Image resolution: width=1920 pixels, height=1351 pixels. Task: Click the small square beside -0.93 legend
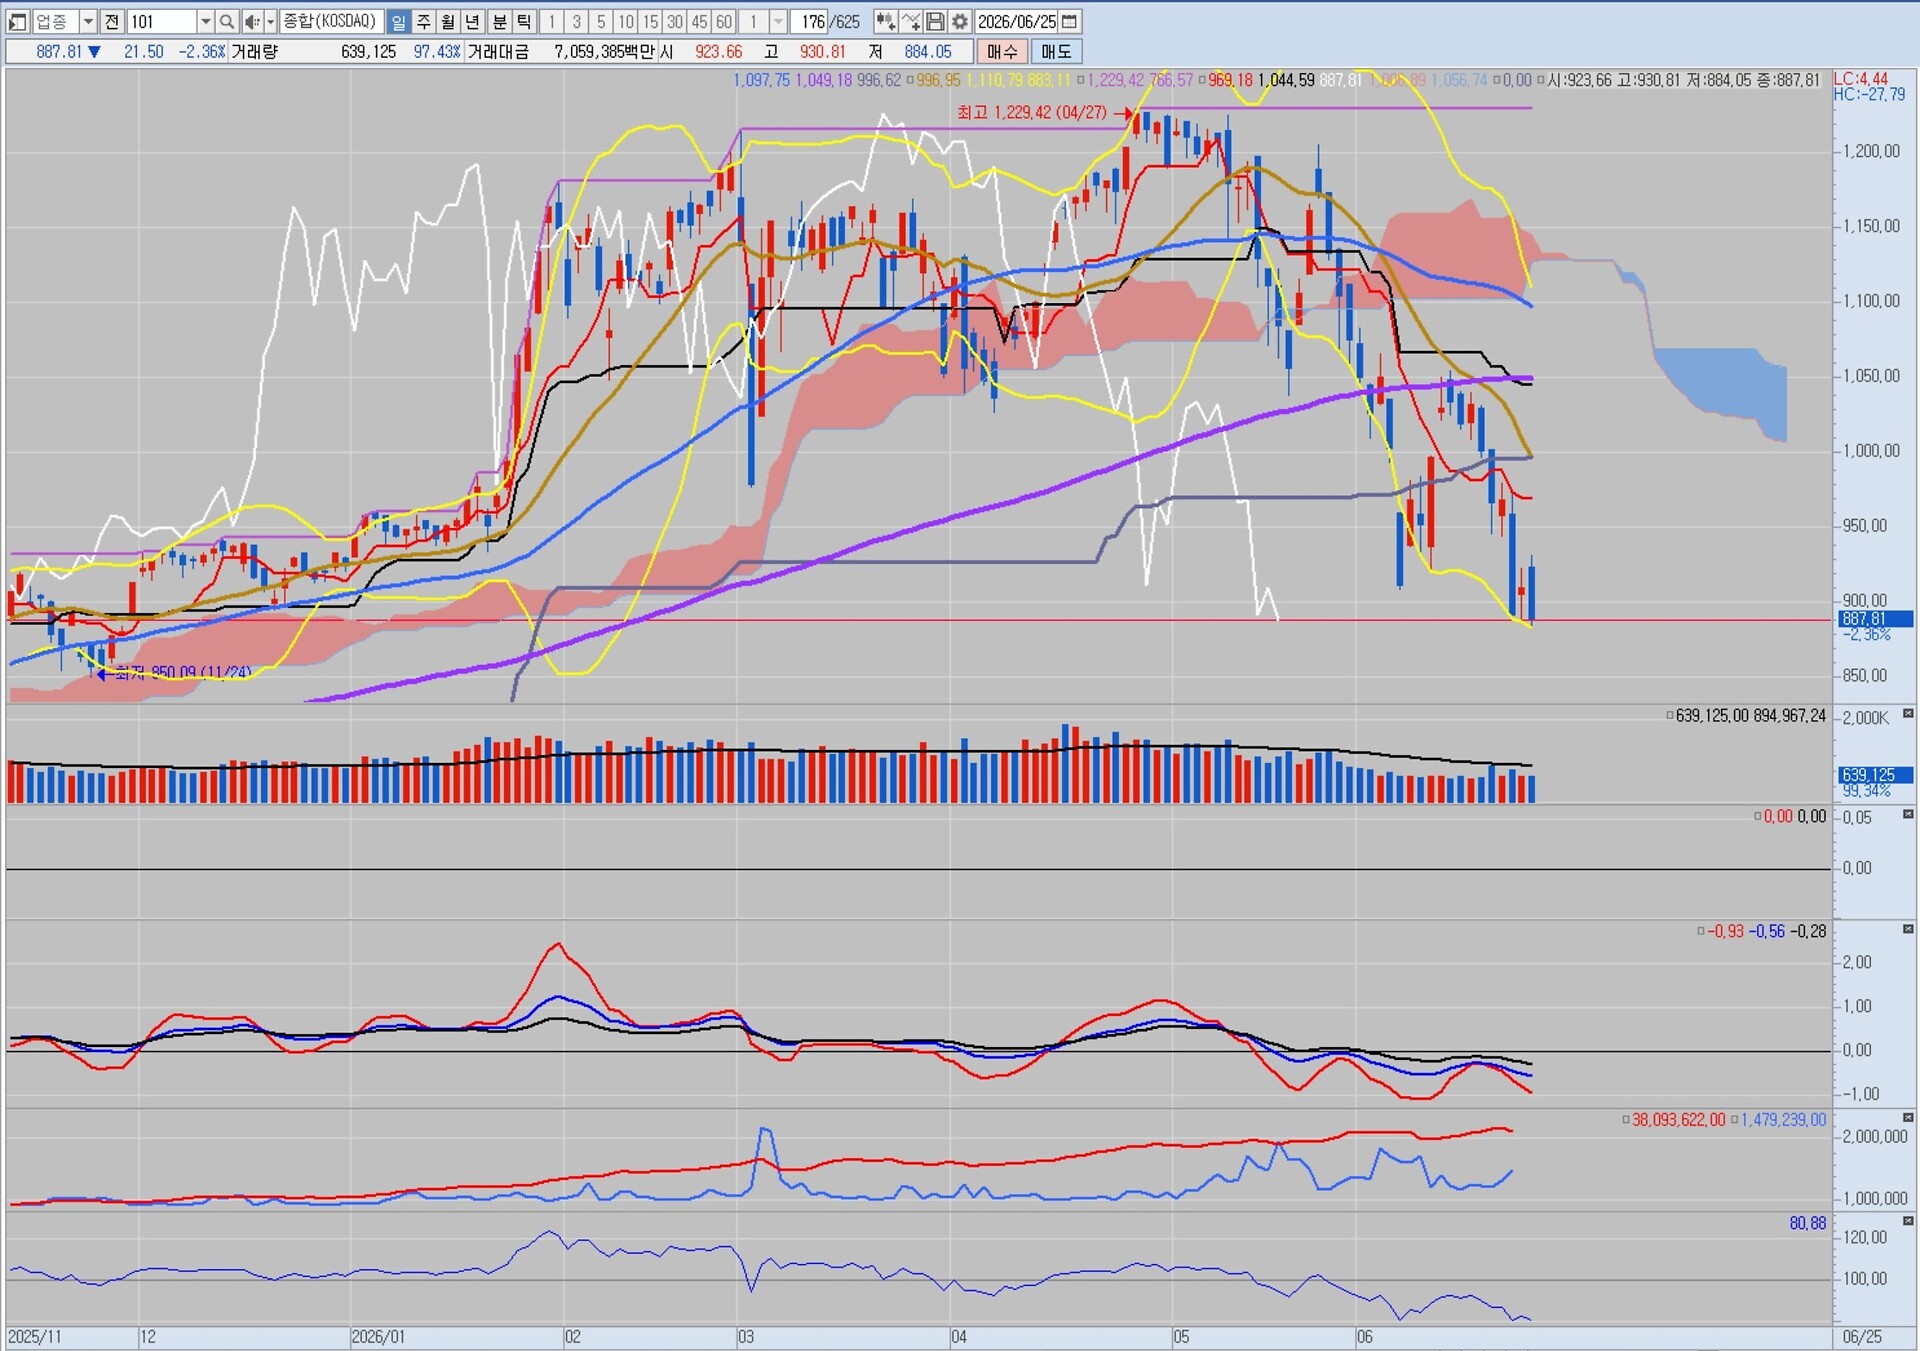(1701, 931)
